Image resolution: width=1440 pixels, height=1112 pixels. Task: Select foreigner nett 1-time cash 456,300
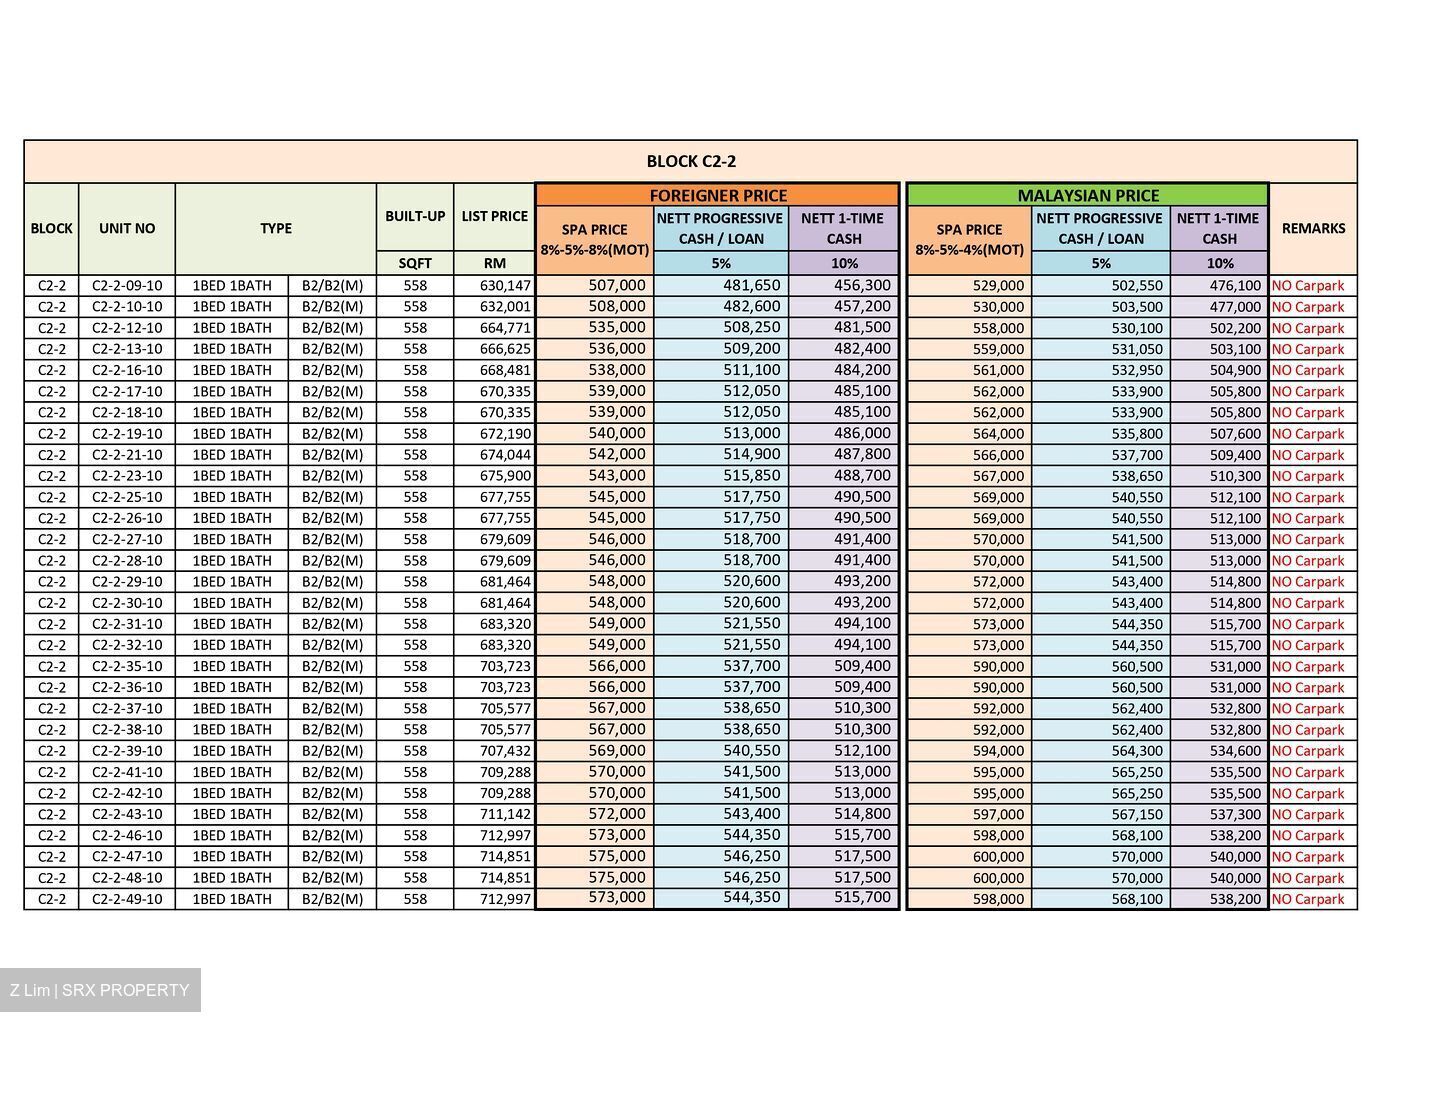[x=862, y=285]
